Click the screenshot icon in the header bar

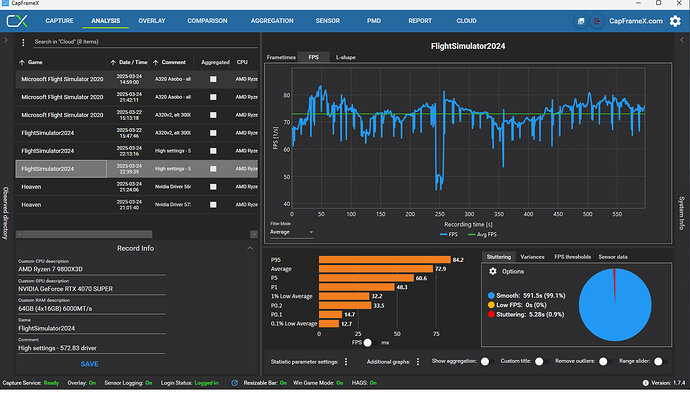pos(581,21)
